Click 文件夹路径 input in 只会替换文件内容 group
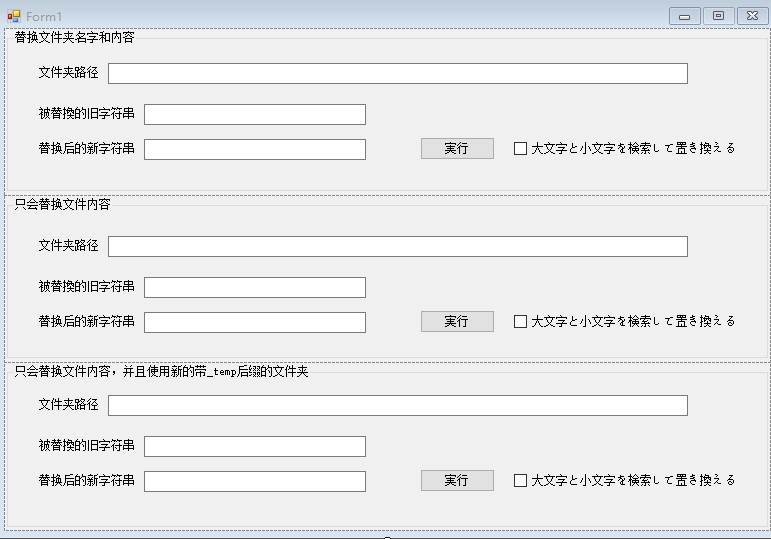Viewport: 771px width, 539px height. (398, 246)
